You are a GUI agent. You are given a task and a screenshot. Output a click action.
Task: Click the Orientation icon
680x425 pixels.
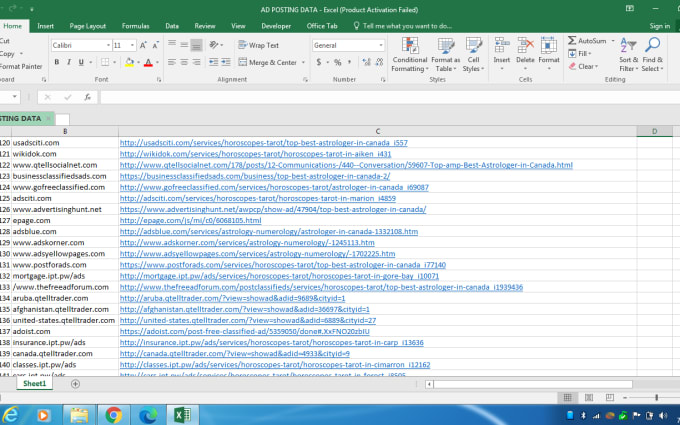coord(214,45)
